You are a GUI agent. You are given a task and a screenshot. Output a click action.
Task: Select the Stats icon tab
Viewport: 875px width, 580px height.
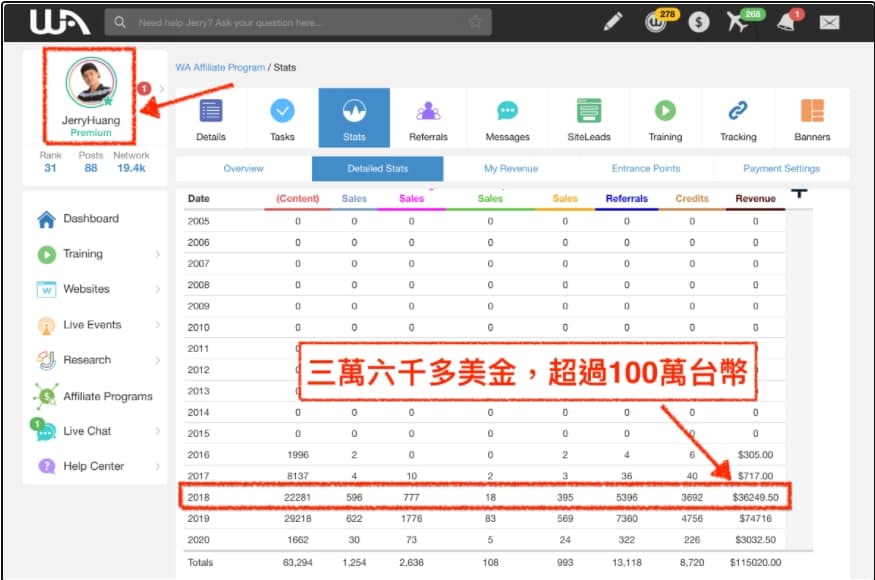(354, 118)
